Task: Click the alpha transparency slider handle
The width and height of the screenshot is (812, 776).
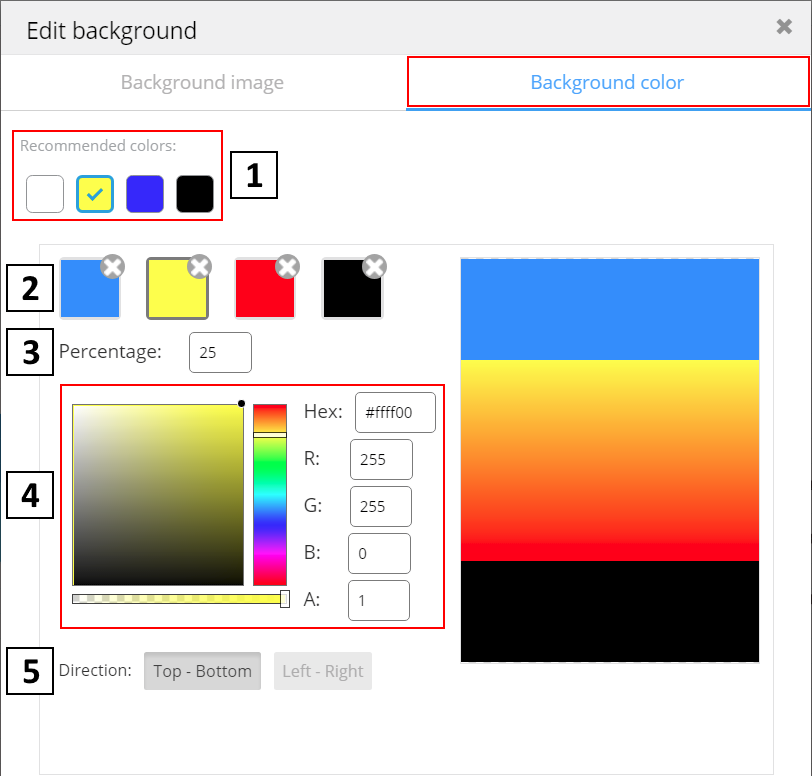Action: 285,599
